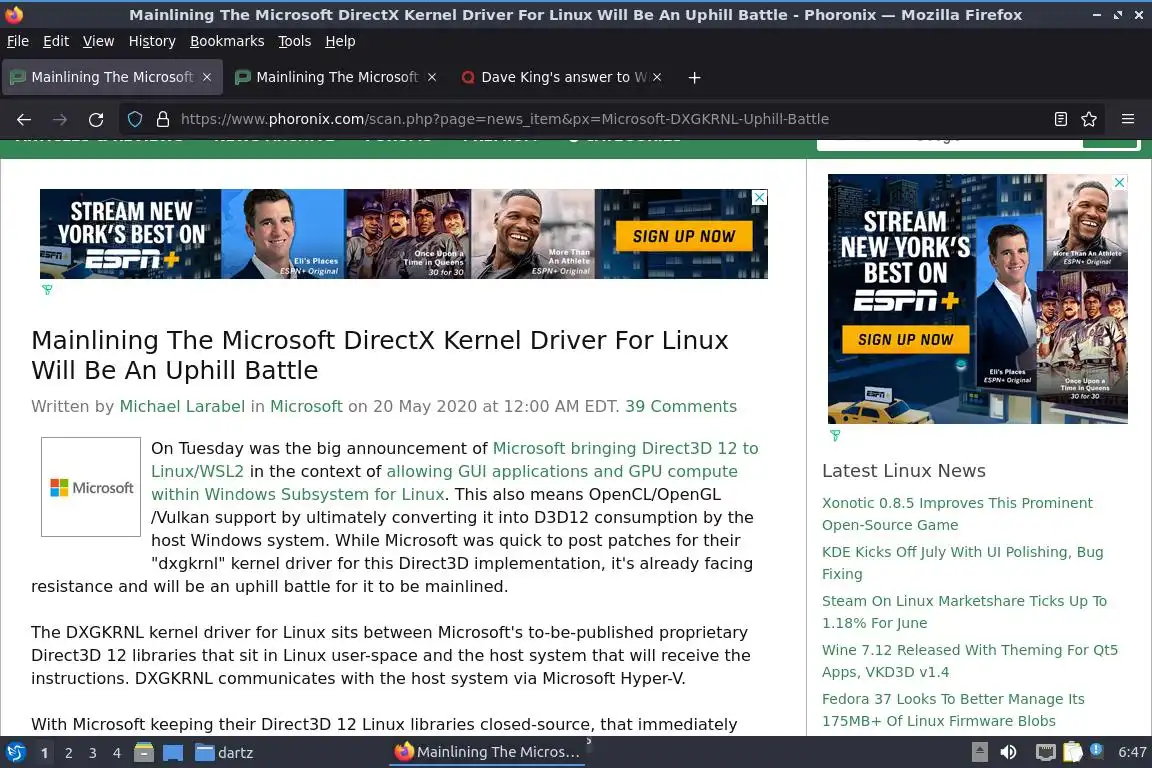Open the system start menu icon

pyautogui.click(x=15, y=753)
